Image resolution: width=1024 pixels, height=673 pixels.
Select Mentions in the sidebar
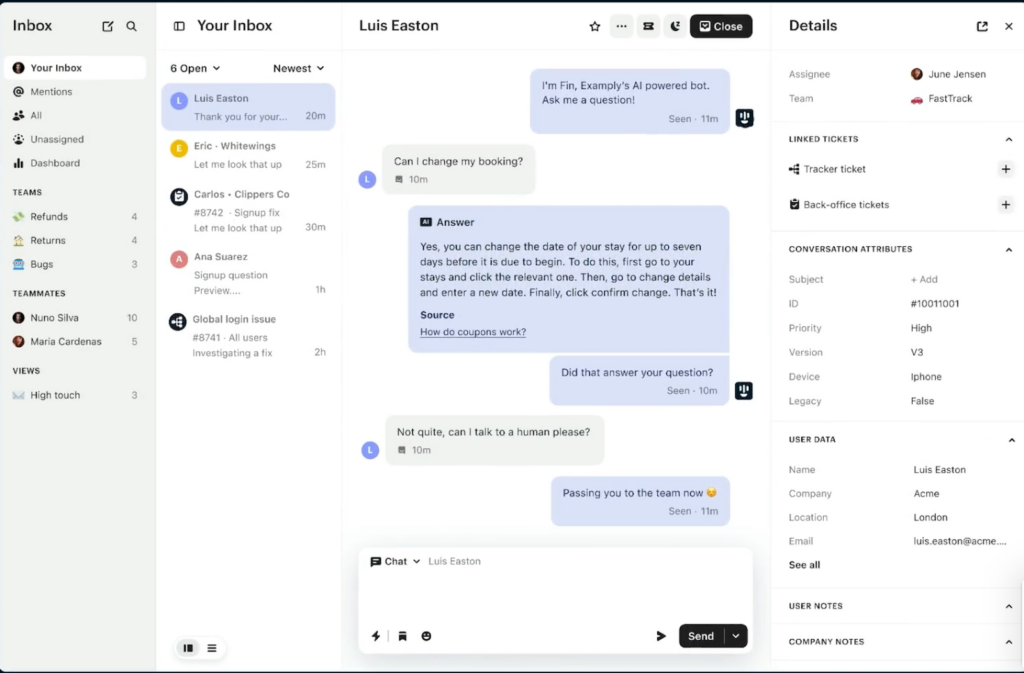pyautogui.click(x=51, y=92)
